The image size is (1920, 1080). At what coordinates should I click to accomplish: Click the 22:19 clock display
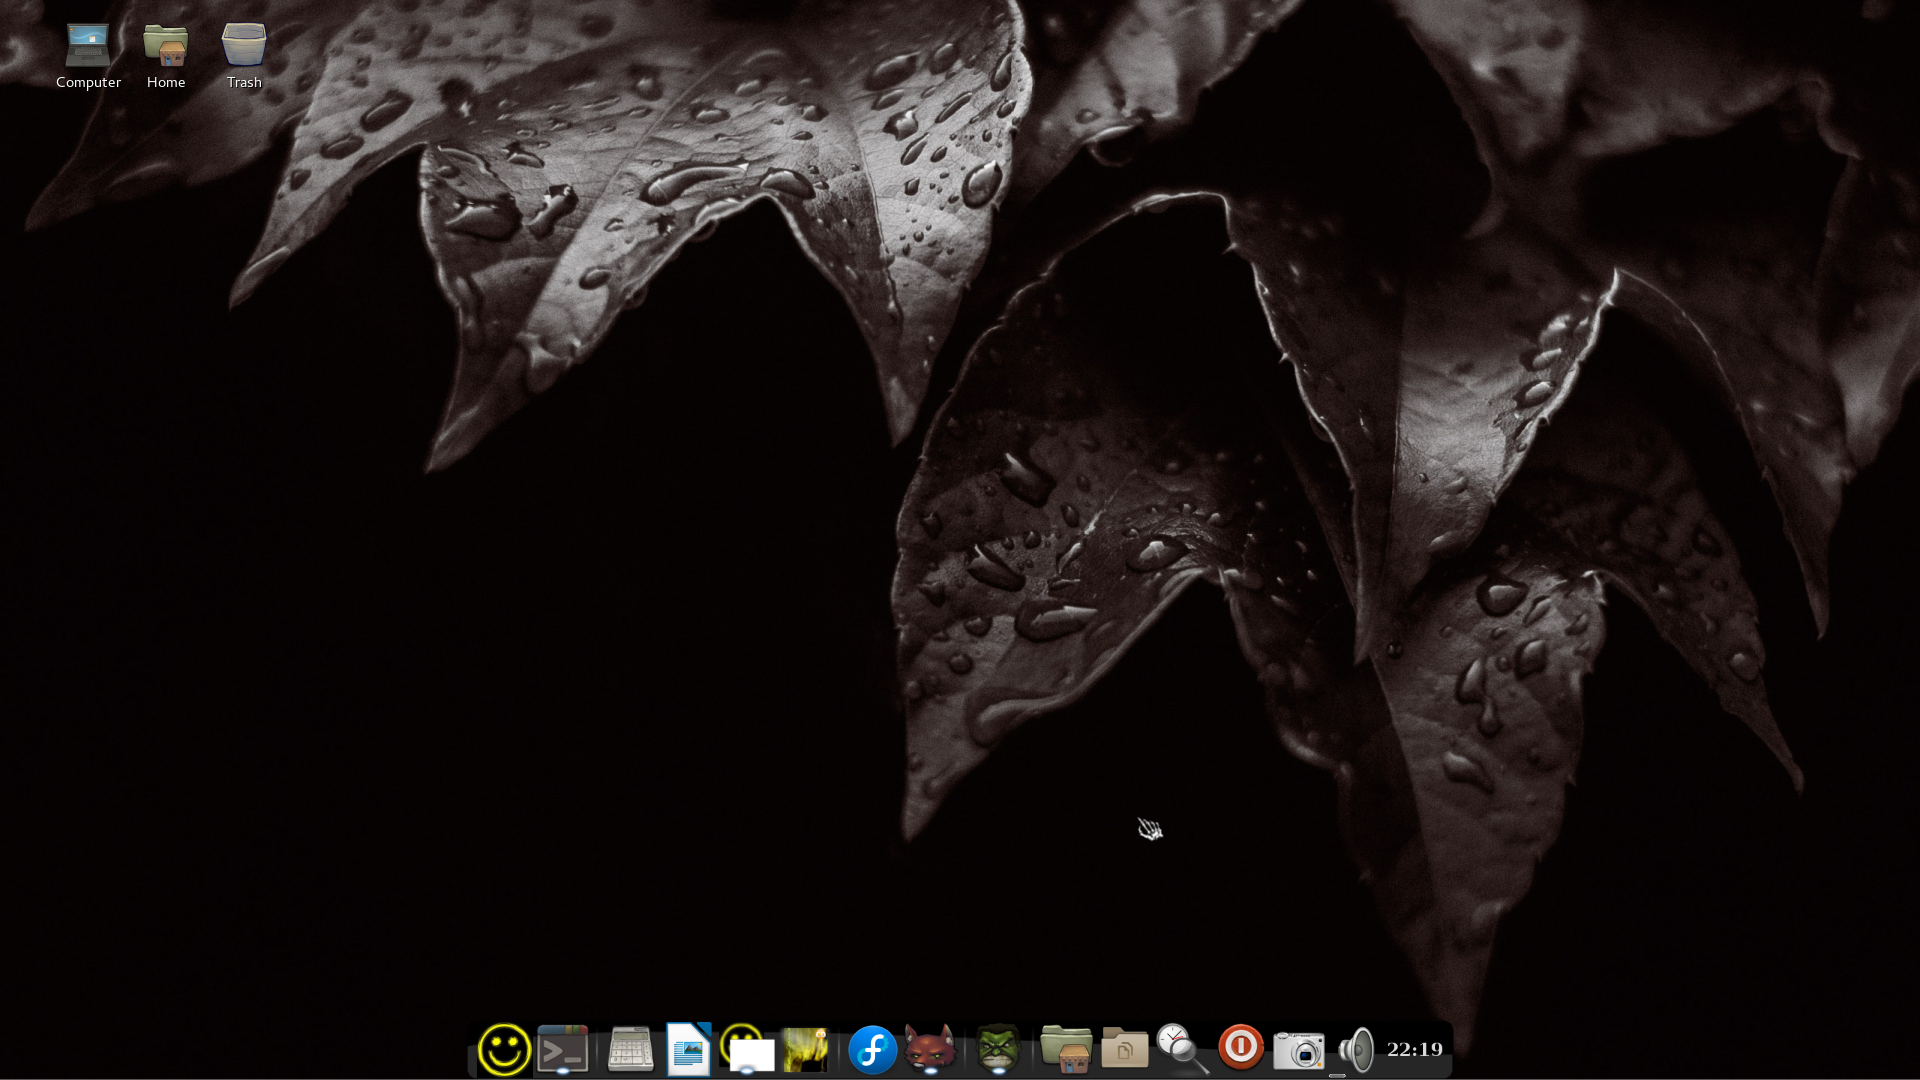[x=1415, y=1050]
